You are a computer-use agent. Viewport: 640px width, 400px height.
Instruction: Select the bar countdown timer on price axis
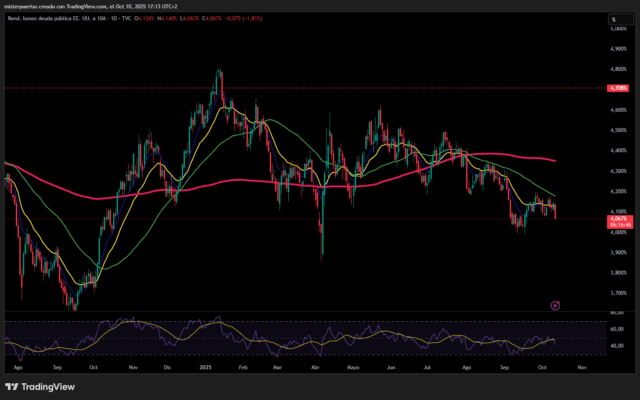click(618, 225)
